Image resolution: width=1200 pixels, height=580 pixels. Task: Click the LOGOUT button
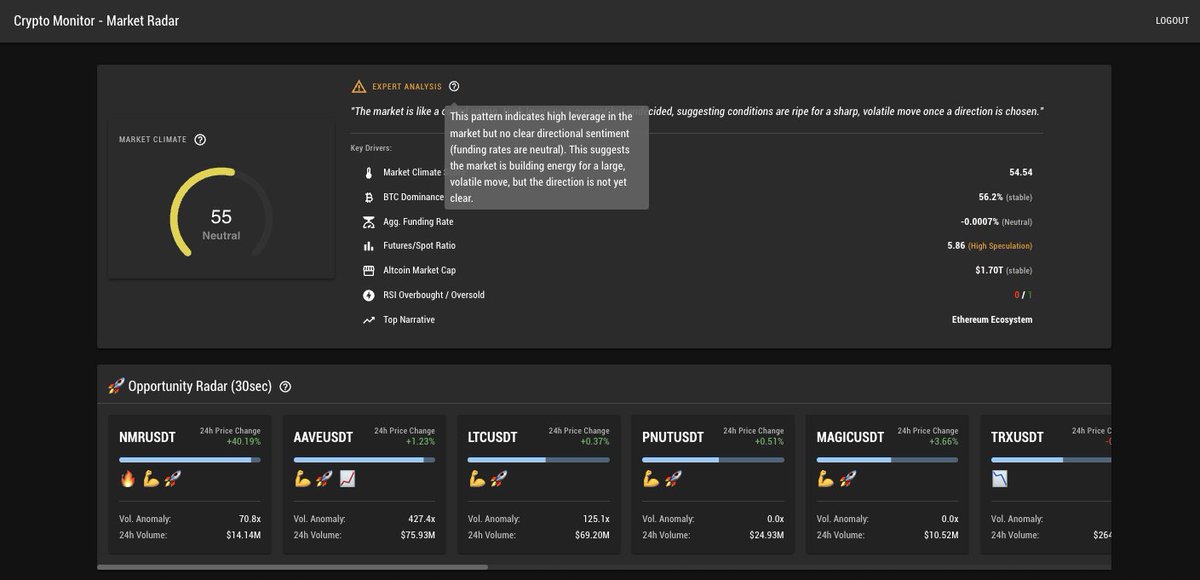(x=1172, y=21)
